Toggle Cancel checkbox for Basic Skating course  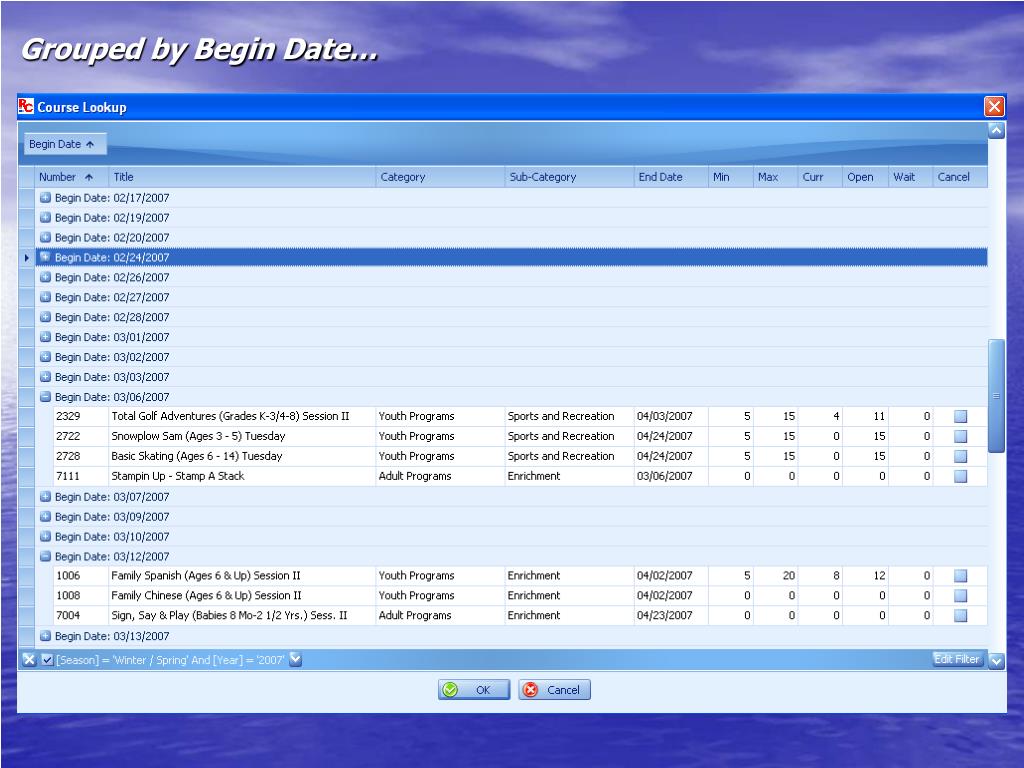[960, 456]
